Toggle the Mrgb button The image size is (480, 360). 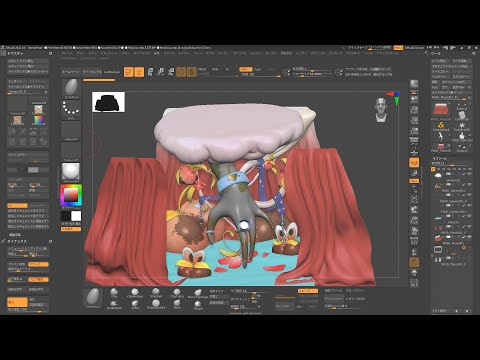tap(202, 69)
